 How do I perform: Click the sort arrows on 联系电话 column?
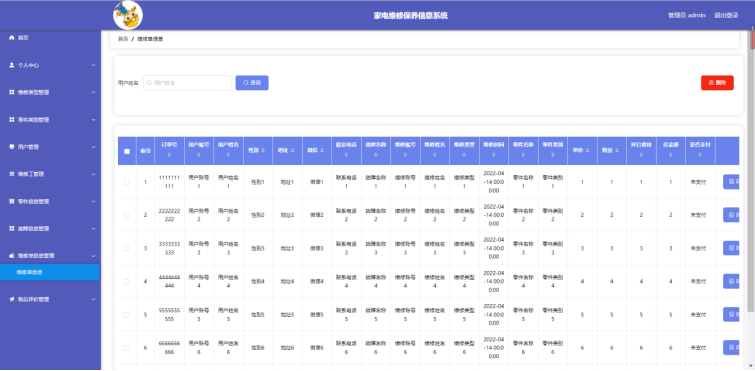tap(346, 155)
